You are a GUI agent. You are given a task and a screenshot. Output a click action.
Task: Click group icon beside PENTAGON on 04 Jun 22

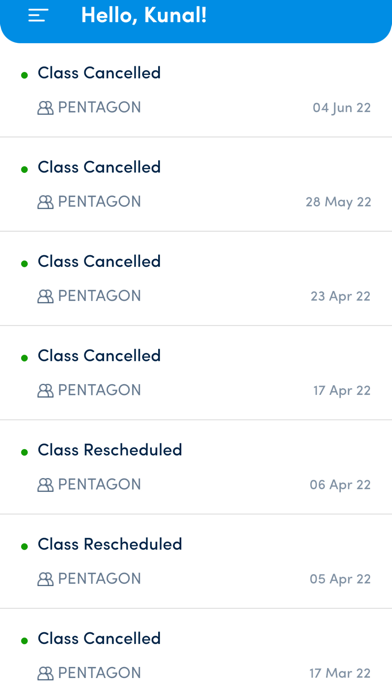(45, 108)
